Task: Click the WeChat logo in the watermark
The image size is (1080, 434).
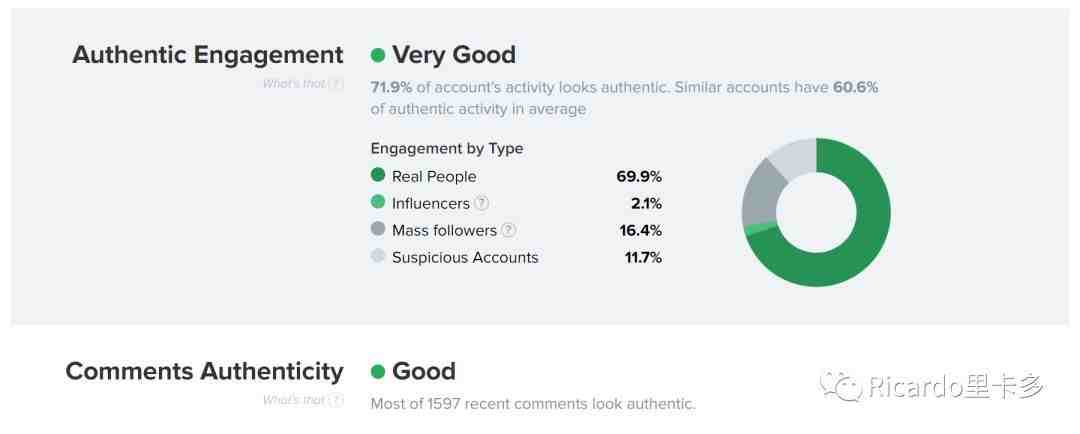Action: pyautogui.click(x=841, y=386)
